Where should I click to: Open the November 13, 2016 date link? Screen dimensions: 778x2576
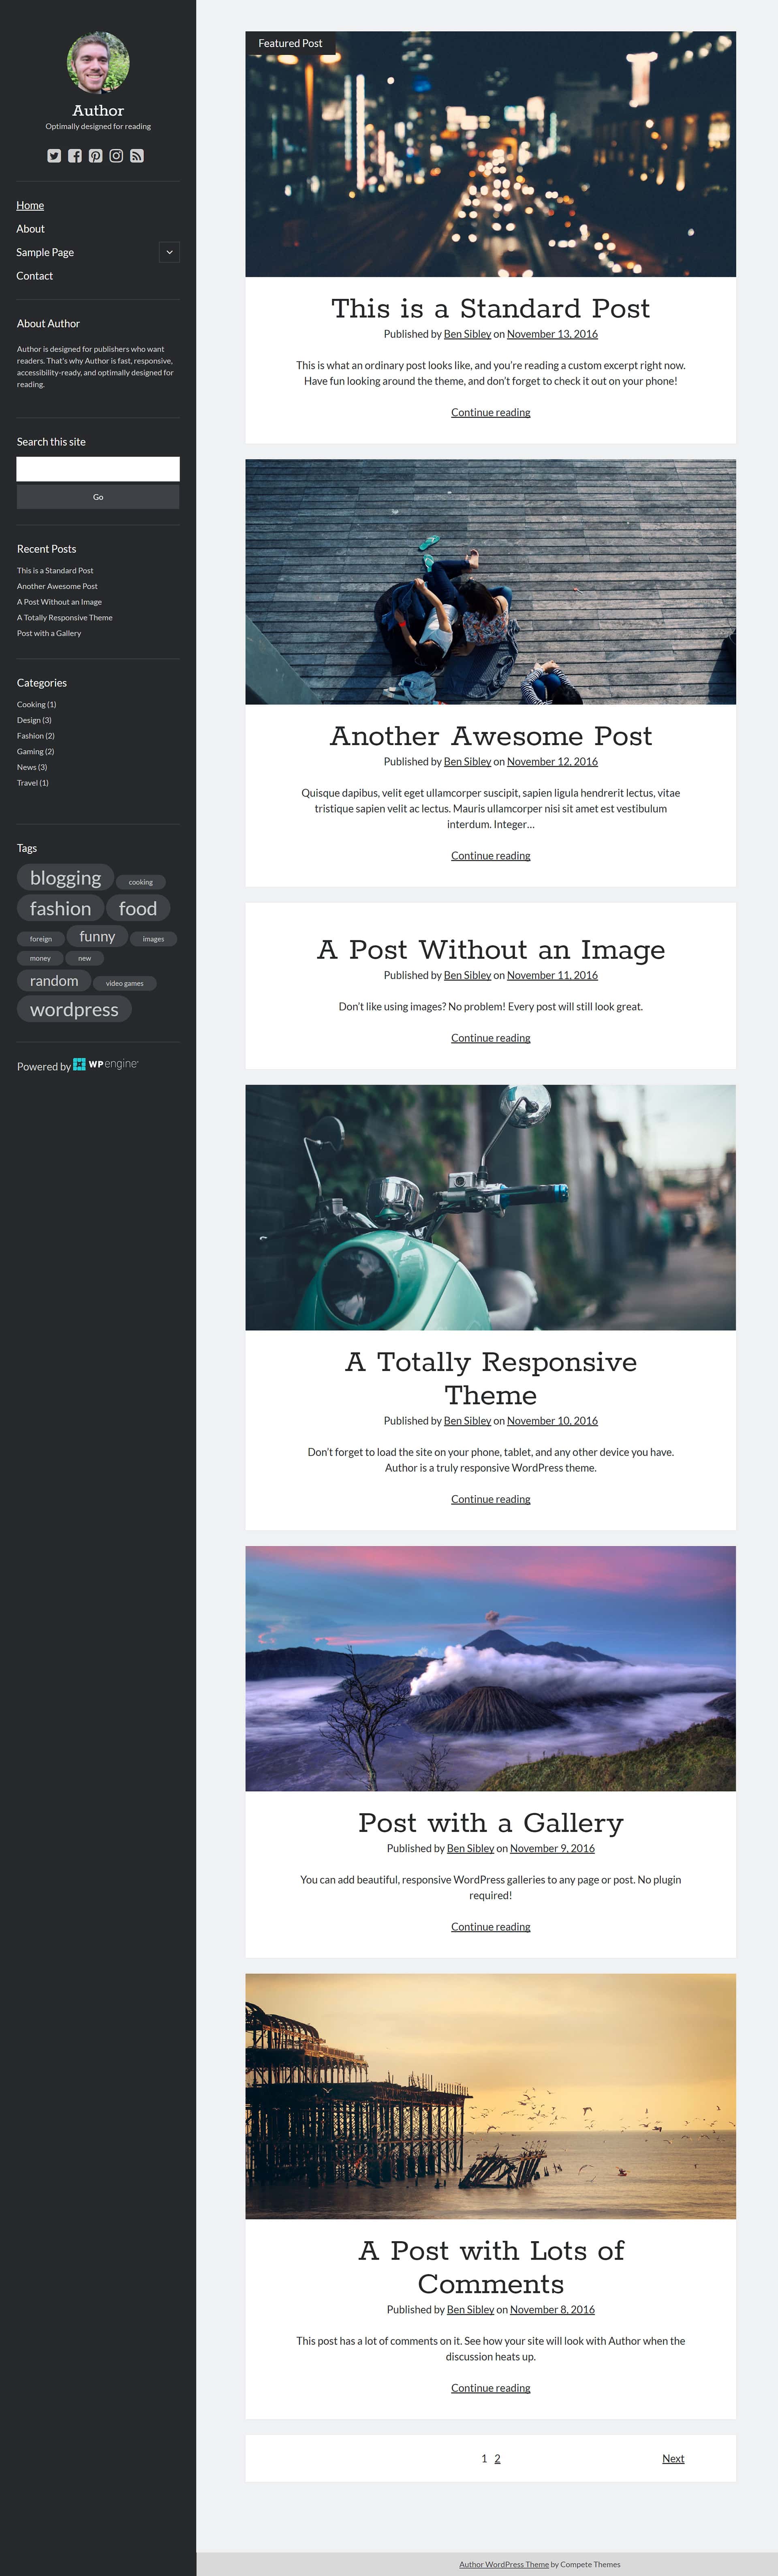point(552,334)
